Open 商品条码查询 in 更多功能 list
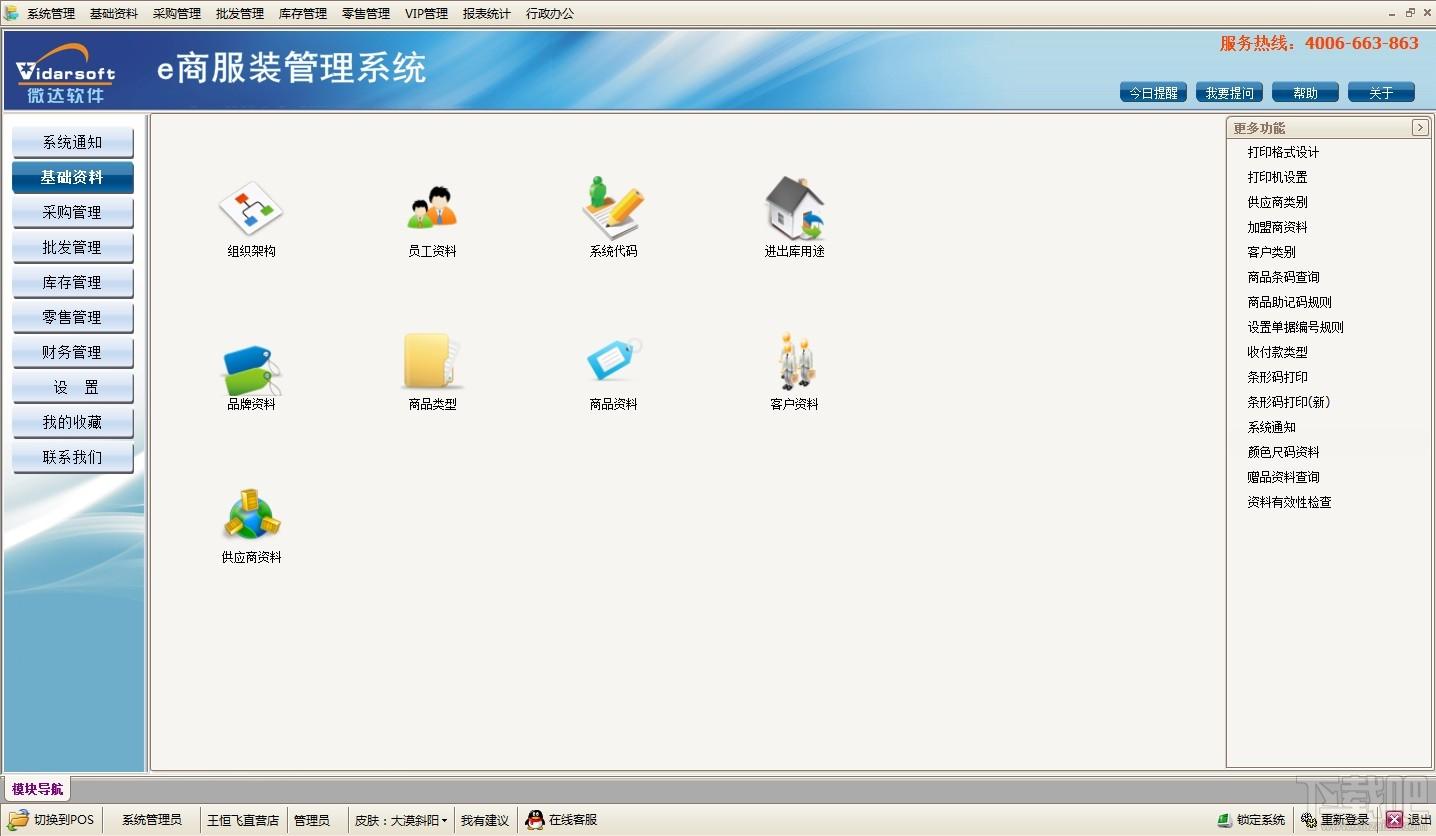The image size is (1436, 836). [1283, 277]
